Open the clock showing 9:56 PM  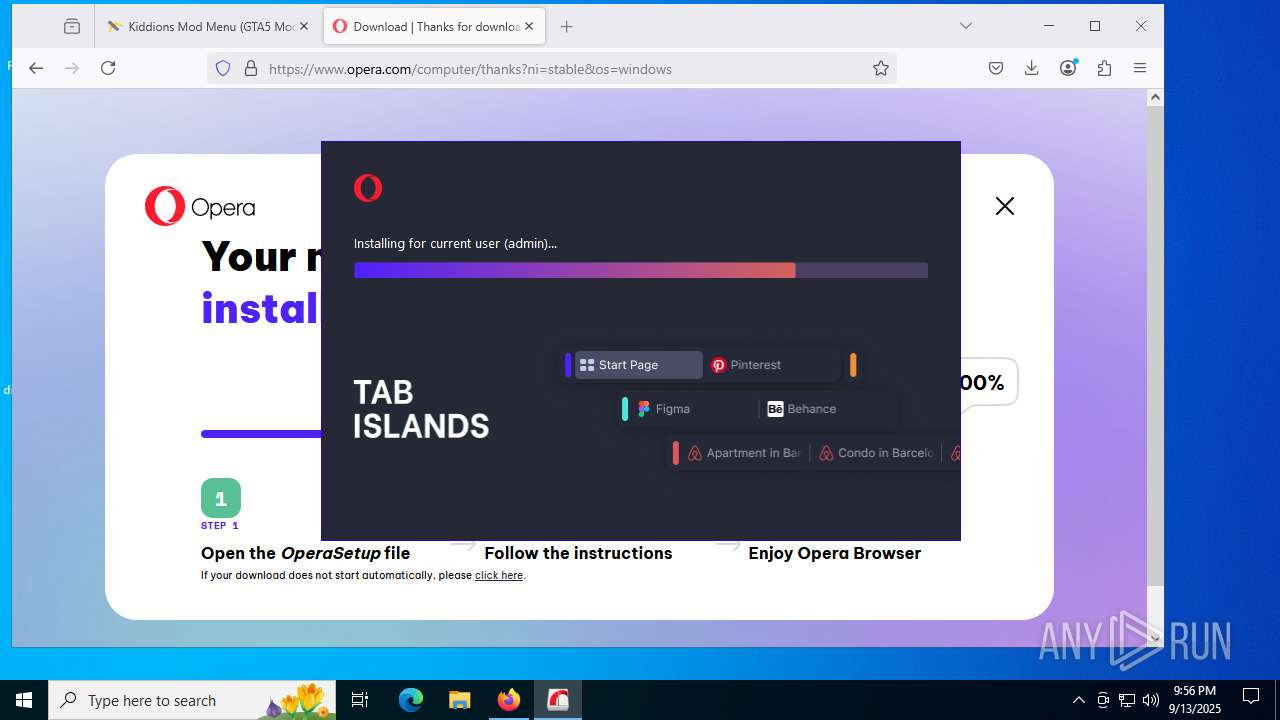click(1195, 700)
